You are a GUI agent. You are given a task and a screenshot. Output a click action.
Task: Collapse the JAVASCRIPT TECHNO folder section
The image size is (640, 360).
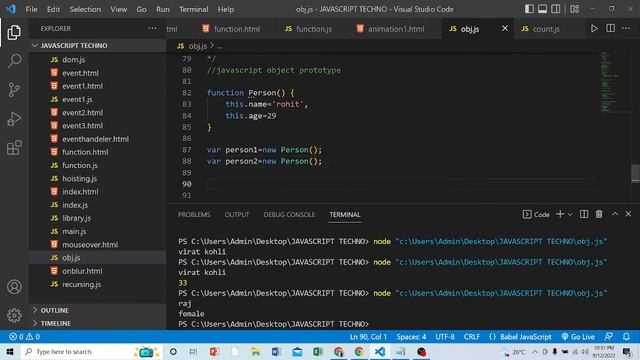(98, 45)
